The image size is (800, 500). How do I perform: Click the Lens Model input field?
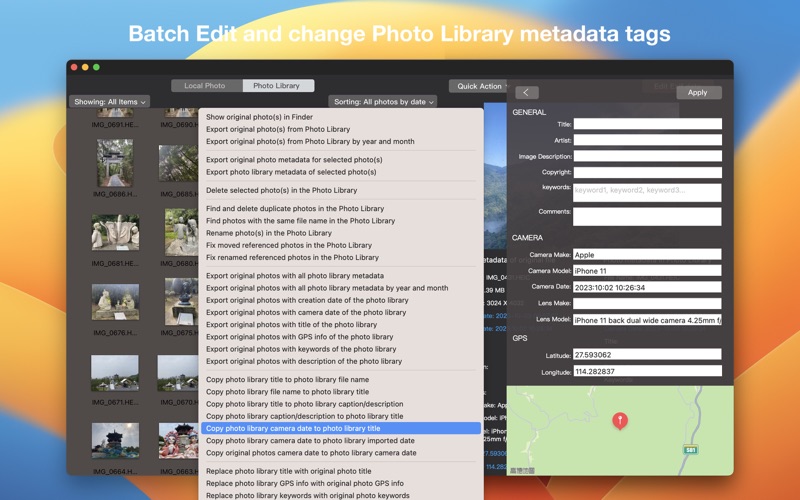pyautogui.click(x=647, y=320)
